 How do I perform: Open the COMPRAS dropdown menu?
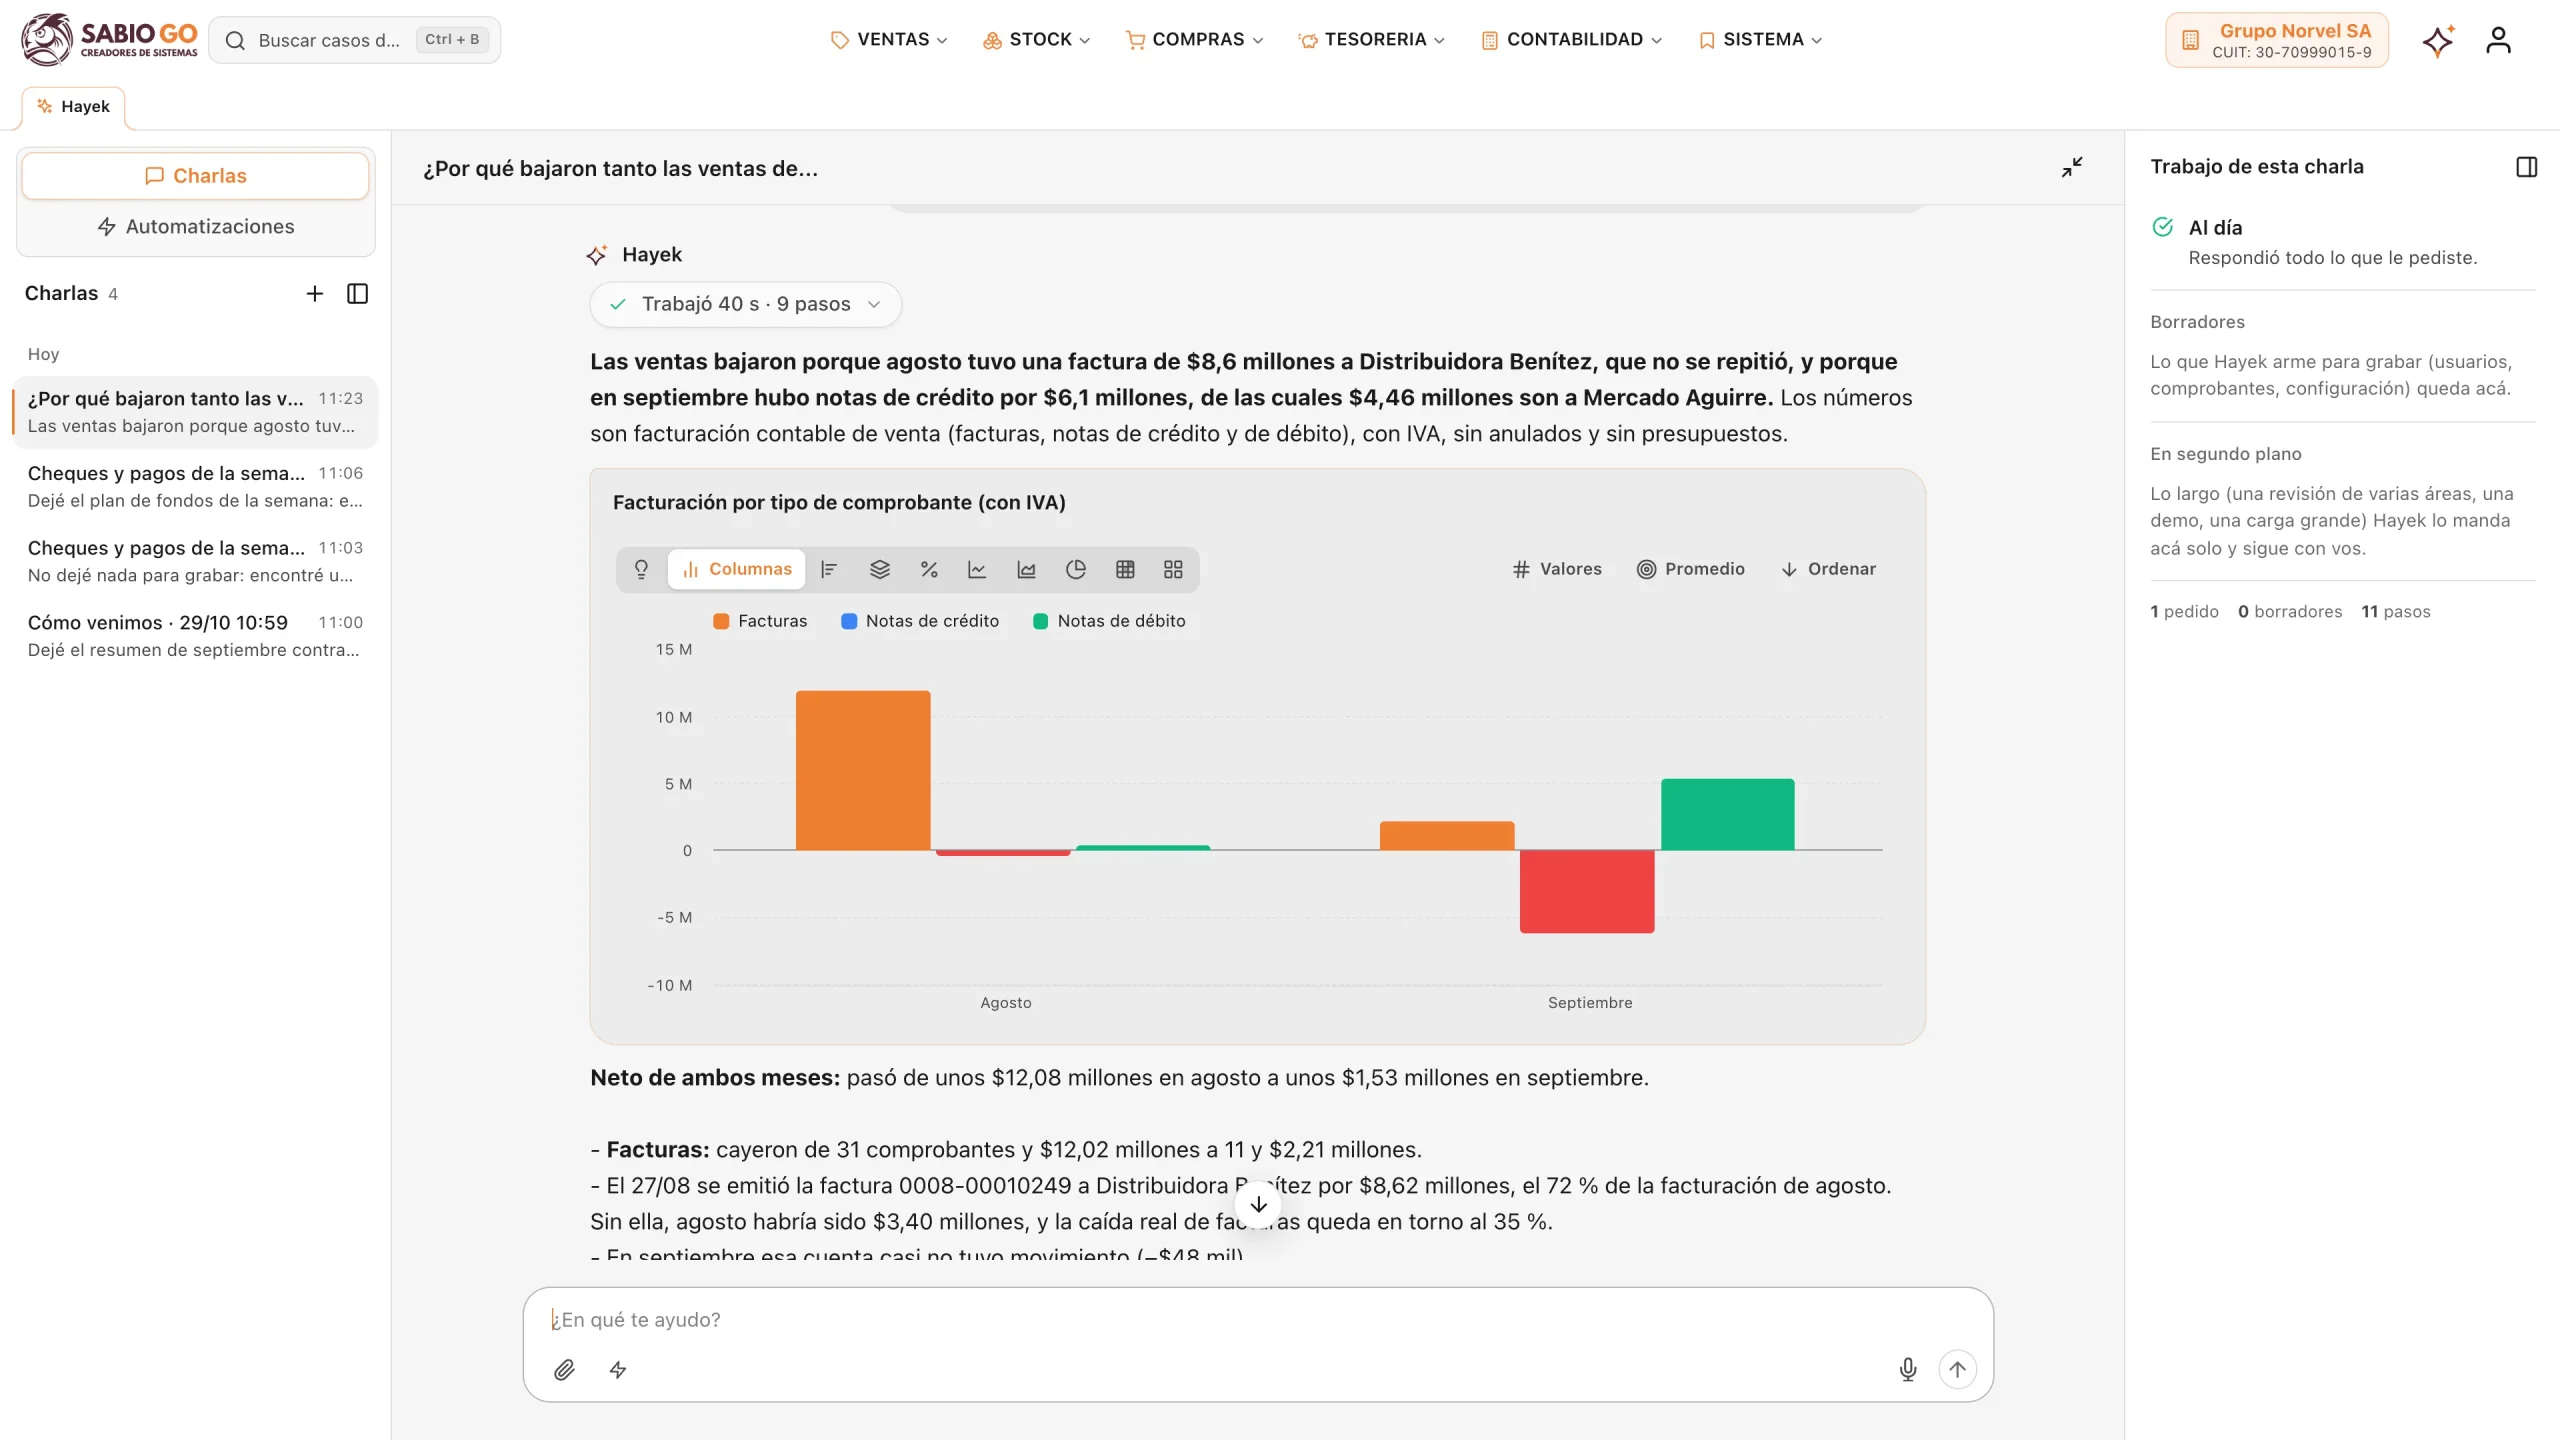coord(1194,40)
